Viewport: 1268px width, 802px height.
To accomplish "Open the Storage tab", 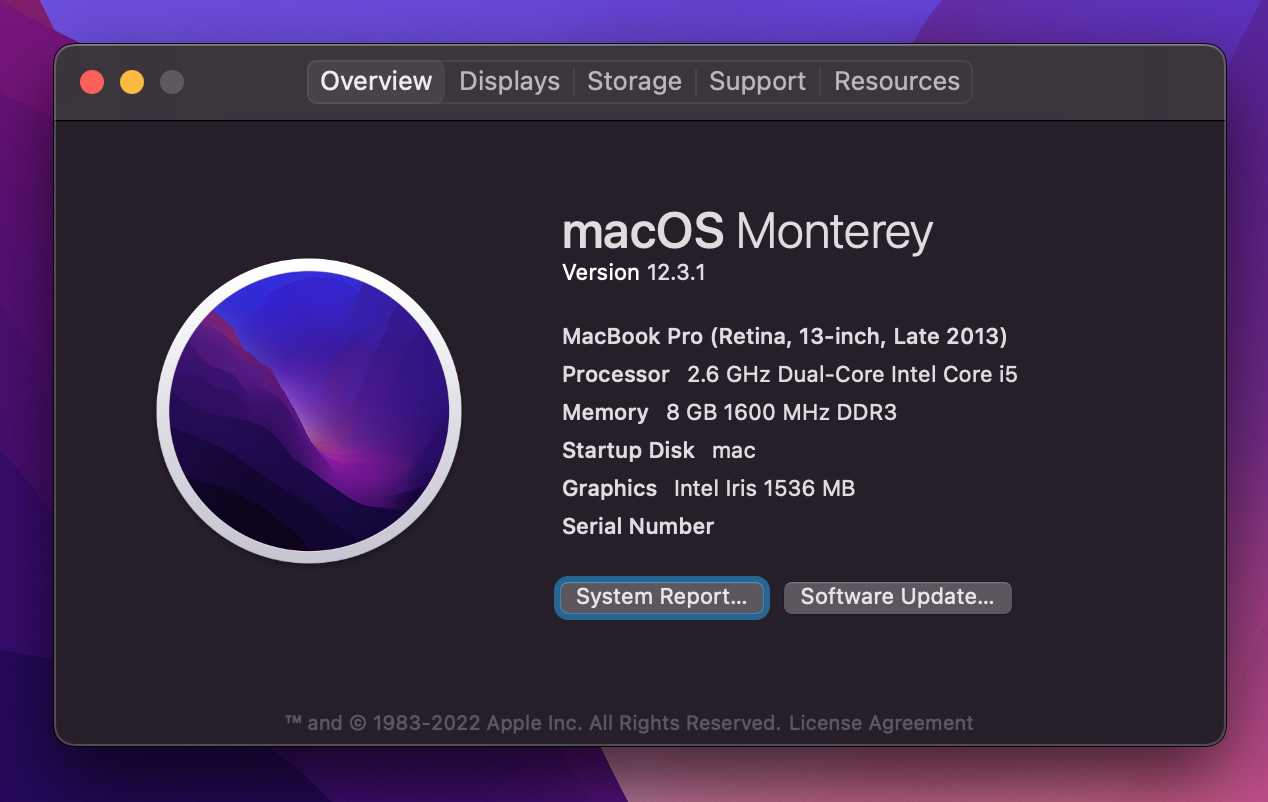I will click(634, 81).
